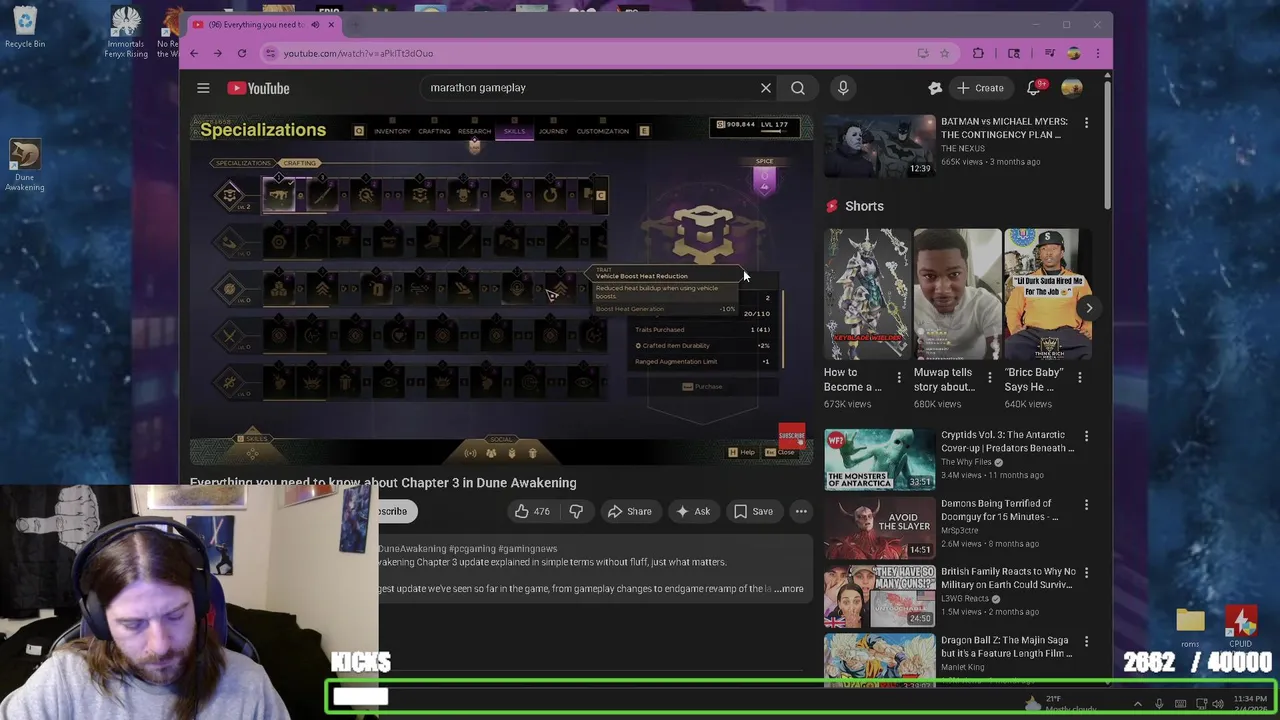
Task: Open The Why Files channel
Action: pos(968,462)
